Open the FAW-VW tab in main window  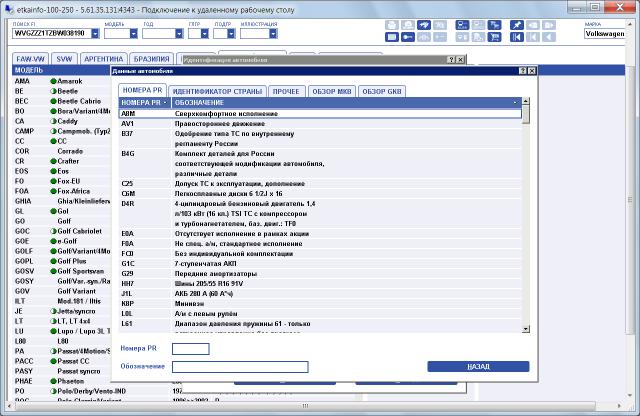[x=31, y=59]
